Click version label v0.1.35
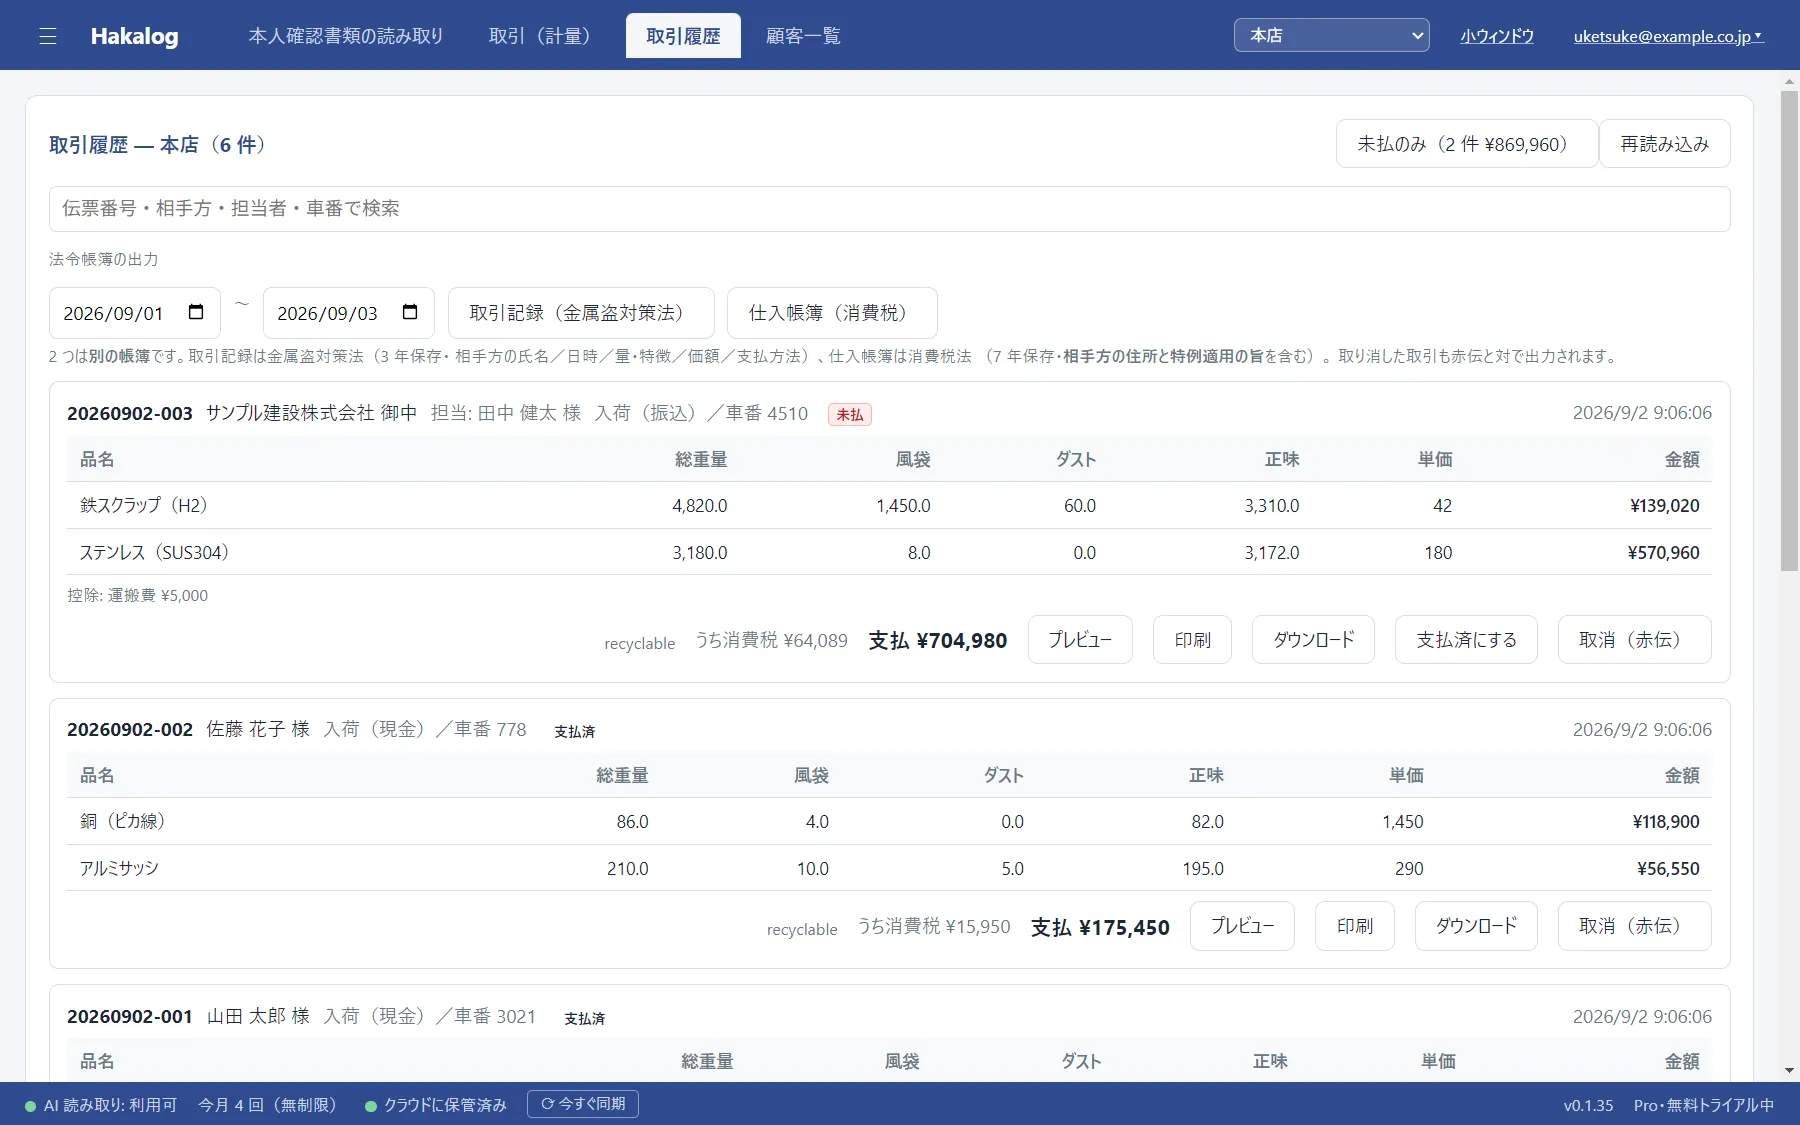The height and width of the screenshot is (1125, 1800). pos(1588,1105)
